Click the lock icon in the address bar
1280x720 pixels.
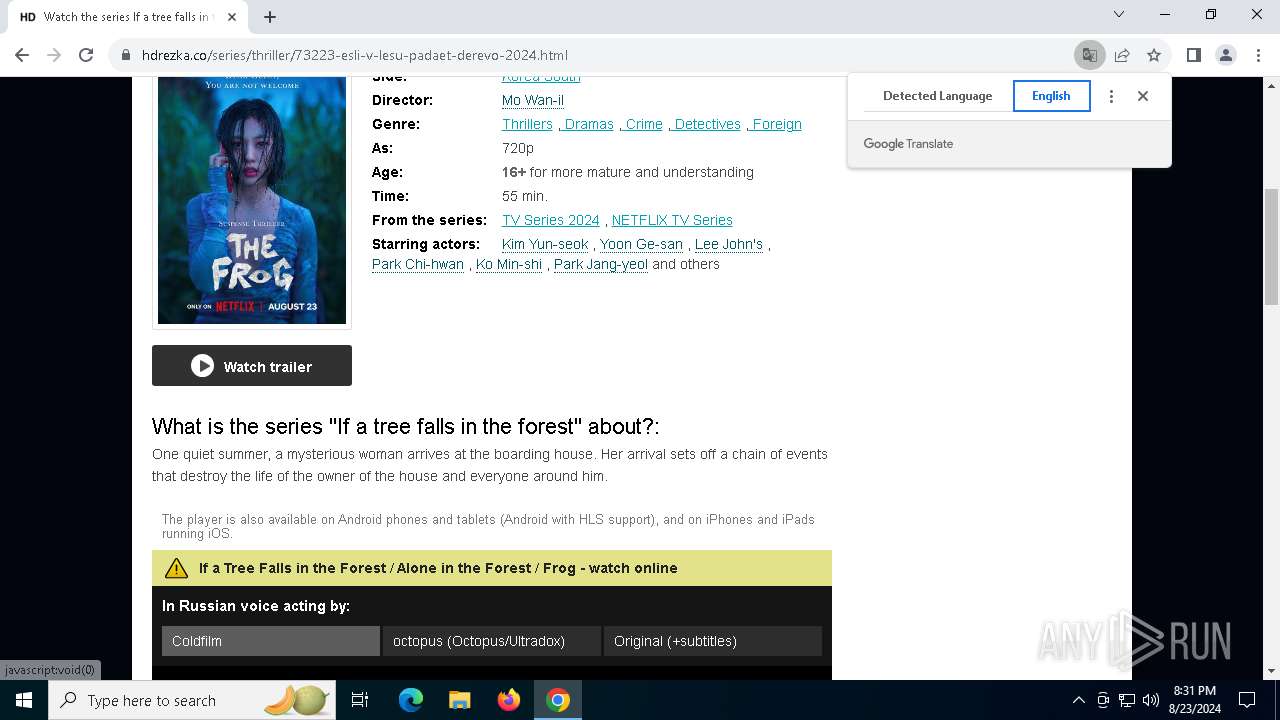[x=126, y=56]
